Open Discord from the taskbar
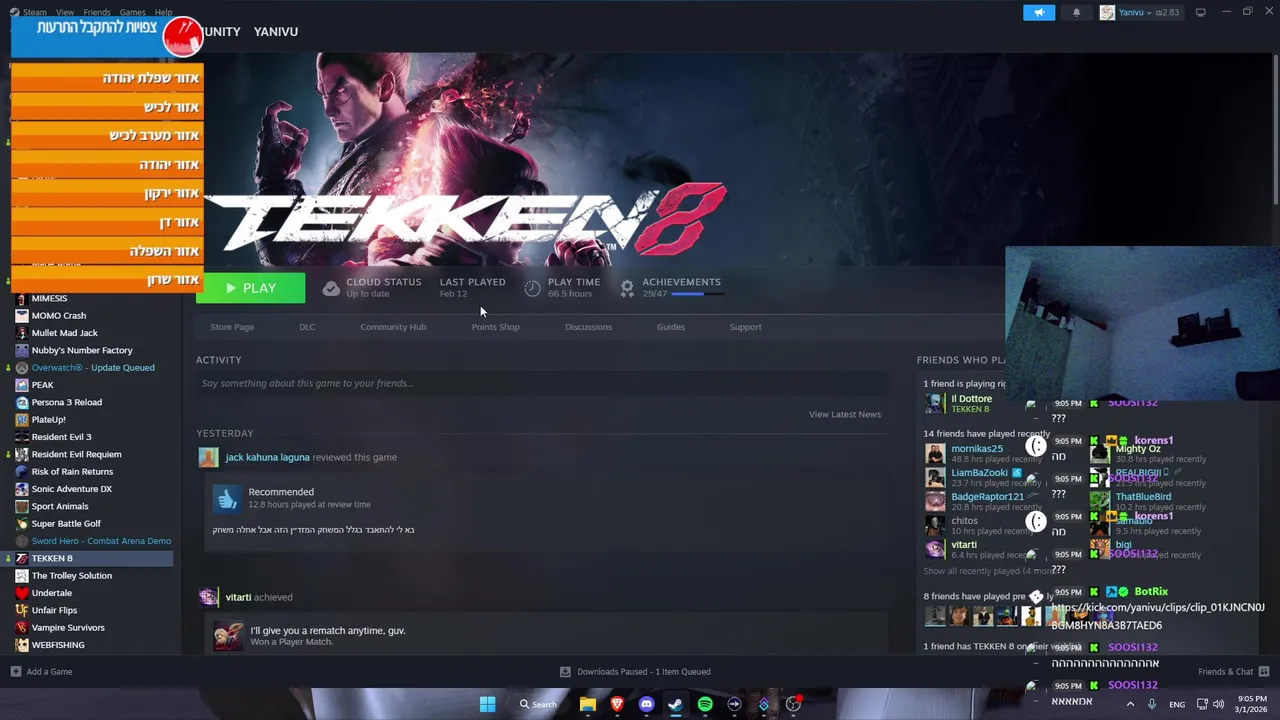Screen dimensions: 1280x720 pyautogui.click(x=646, y=704)
